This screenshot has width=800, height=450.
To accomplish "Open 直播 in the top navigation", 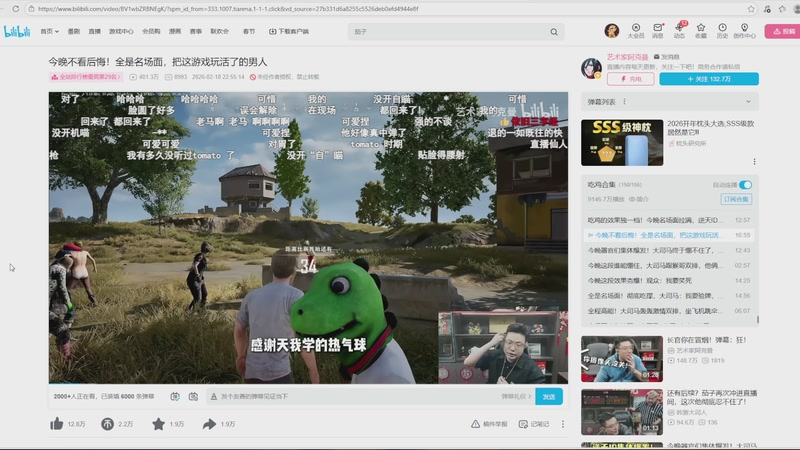I will pyautogui.click(x=94, y=32).
